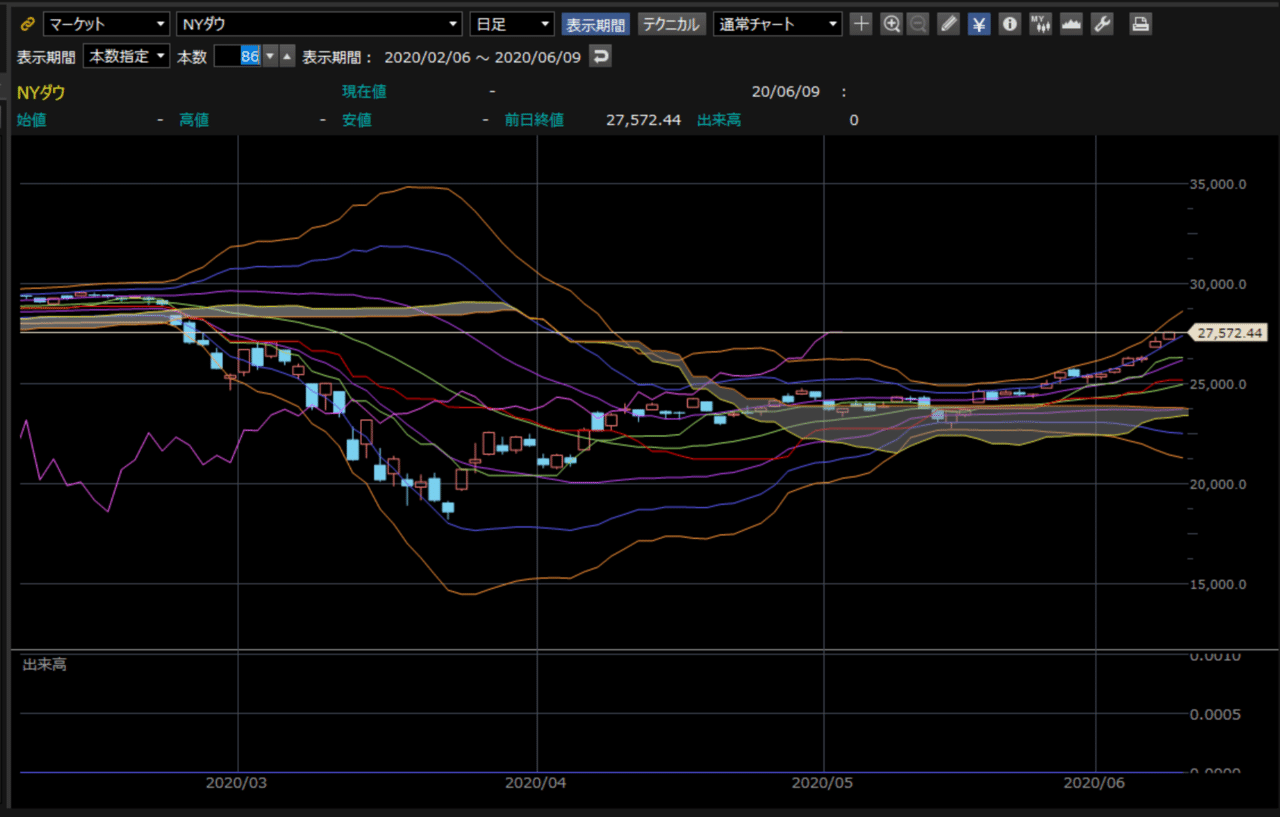
Task: Open the wrench settings tool
Action: tap(1102, 24)
